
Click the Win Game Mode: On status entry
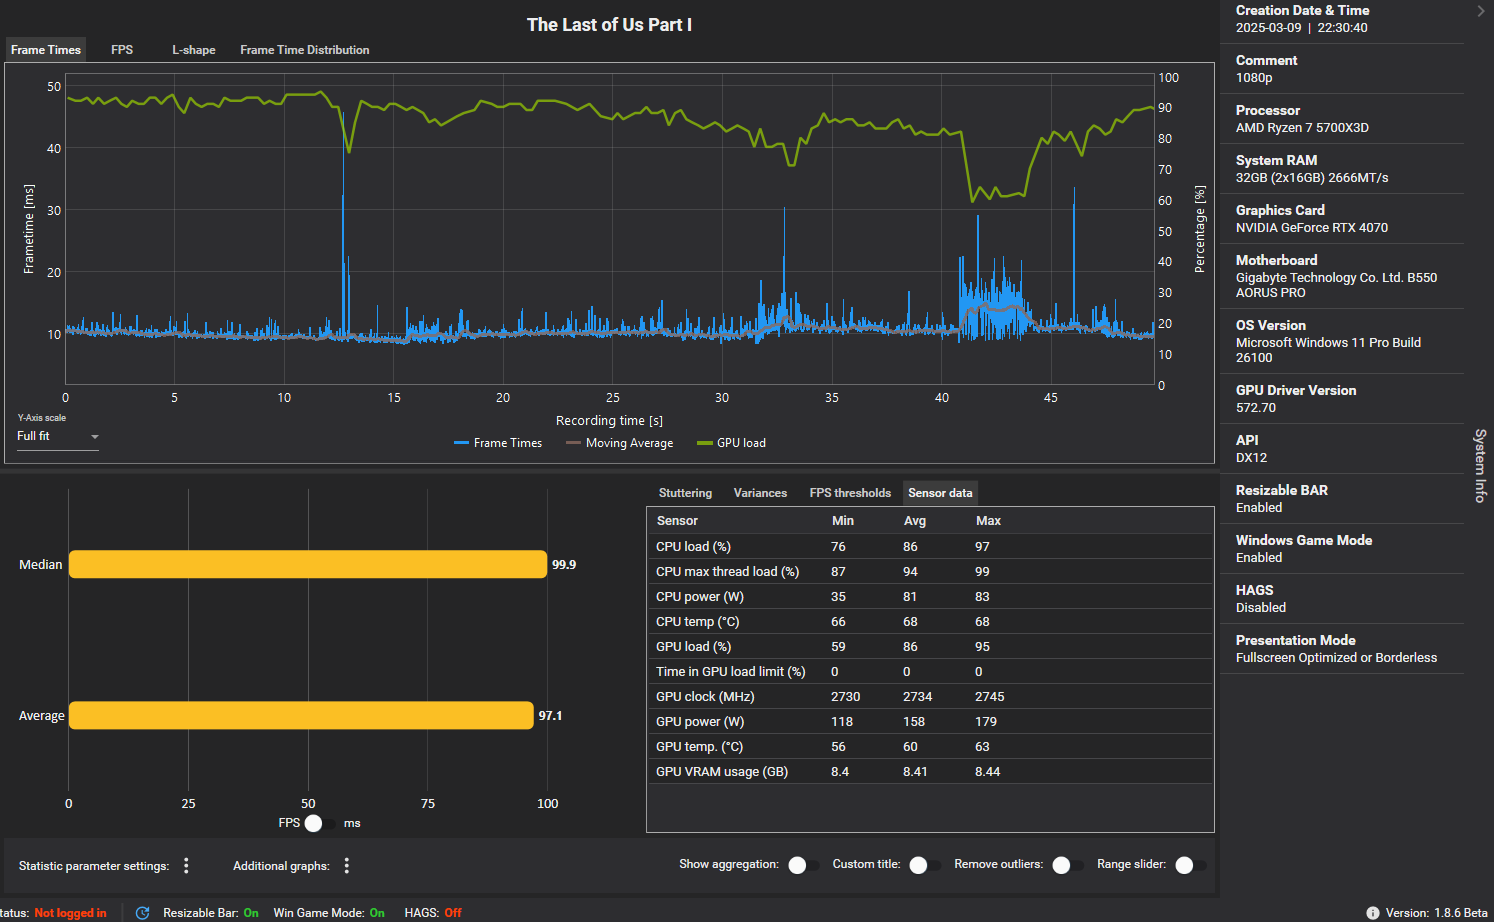(x=329, y=913)
